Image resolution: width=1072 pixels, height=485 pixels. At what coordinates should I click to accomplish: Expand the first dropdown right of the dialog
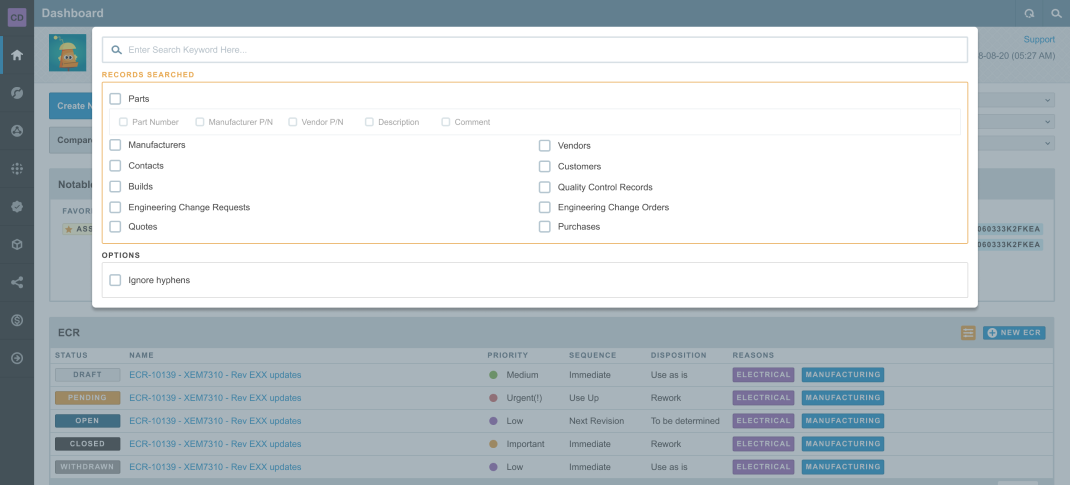(x=1015, y=100)
